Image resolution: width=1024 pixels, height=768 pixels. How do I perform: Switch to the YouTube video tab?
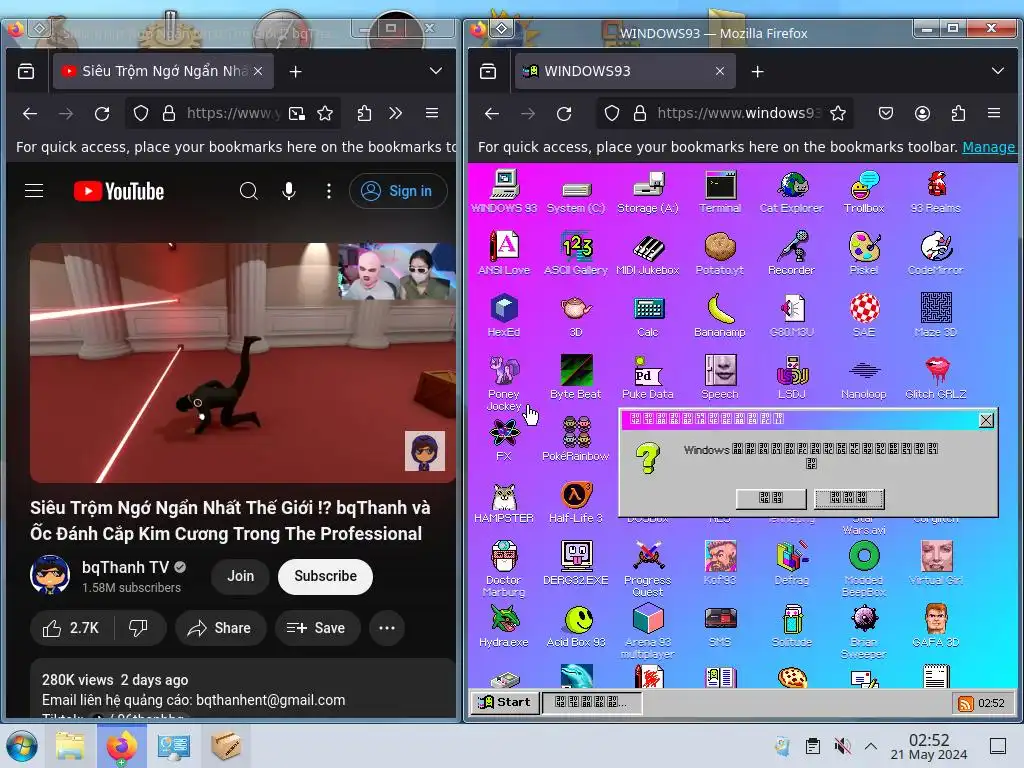pyautogui.click(x=163, y=71)
